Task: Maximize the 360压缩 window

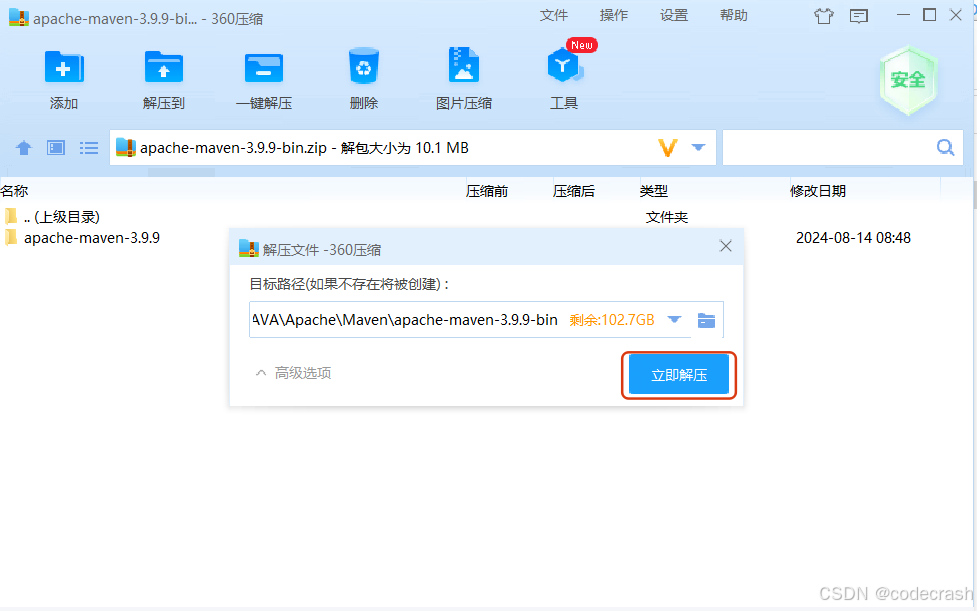Action: [930, 15]
